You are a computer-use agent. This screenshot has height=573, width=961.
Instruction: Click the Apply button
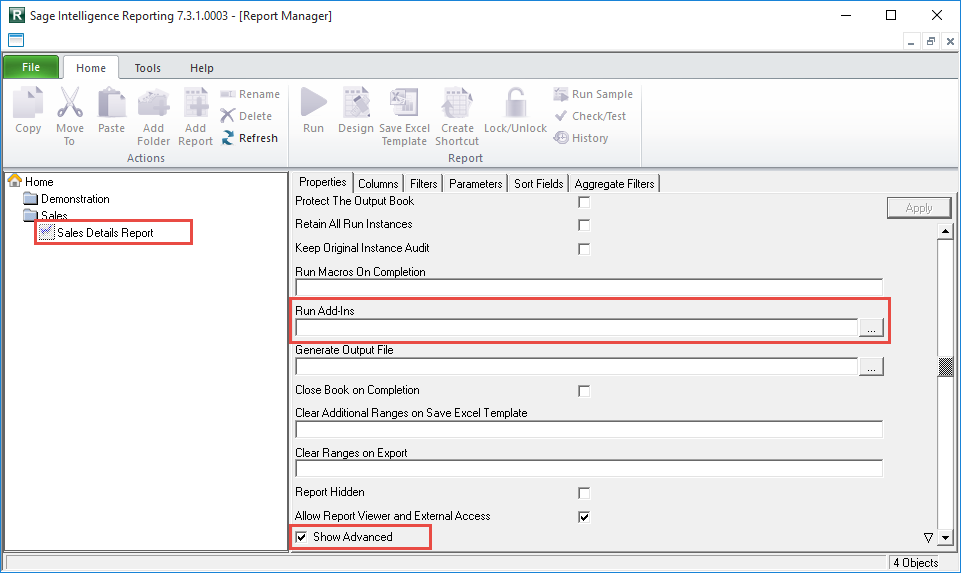[x=919, y=208]
